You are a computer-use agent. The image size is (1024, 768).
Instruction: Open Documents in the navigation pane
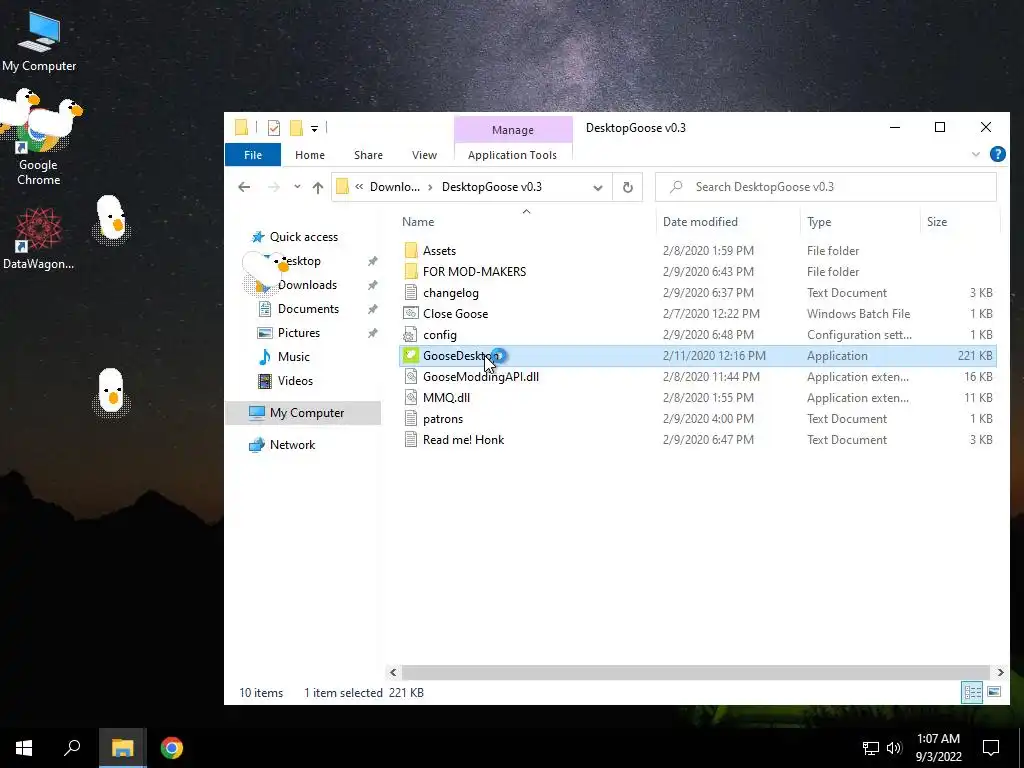(x=308, y=309)
